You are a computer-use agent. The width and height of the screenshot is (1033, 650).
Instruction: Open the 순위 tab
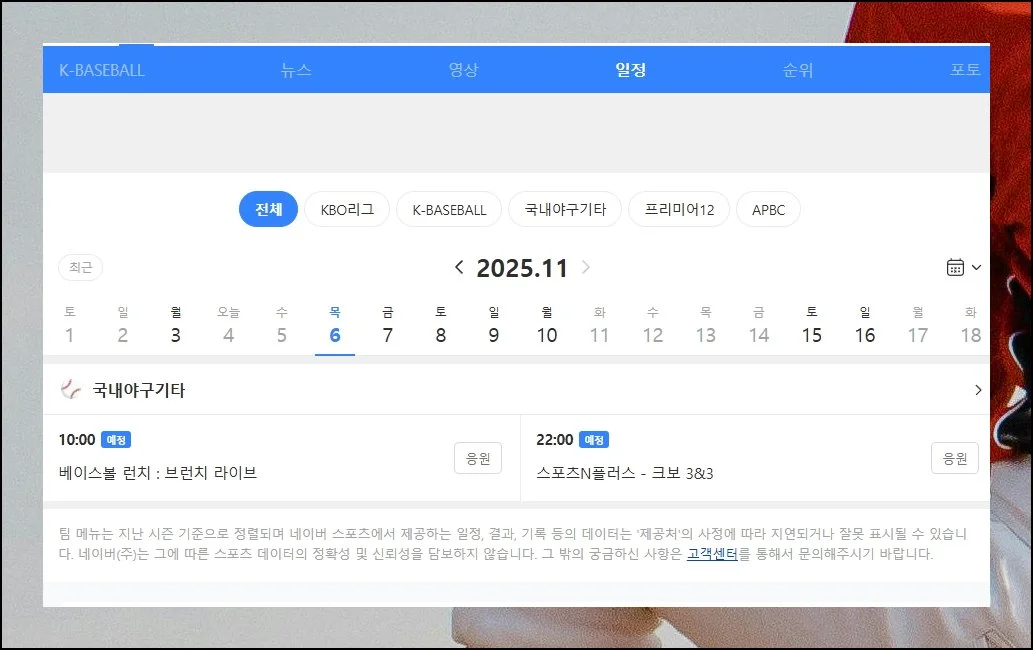tap(798, 70)
